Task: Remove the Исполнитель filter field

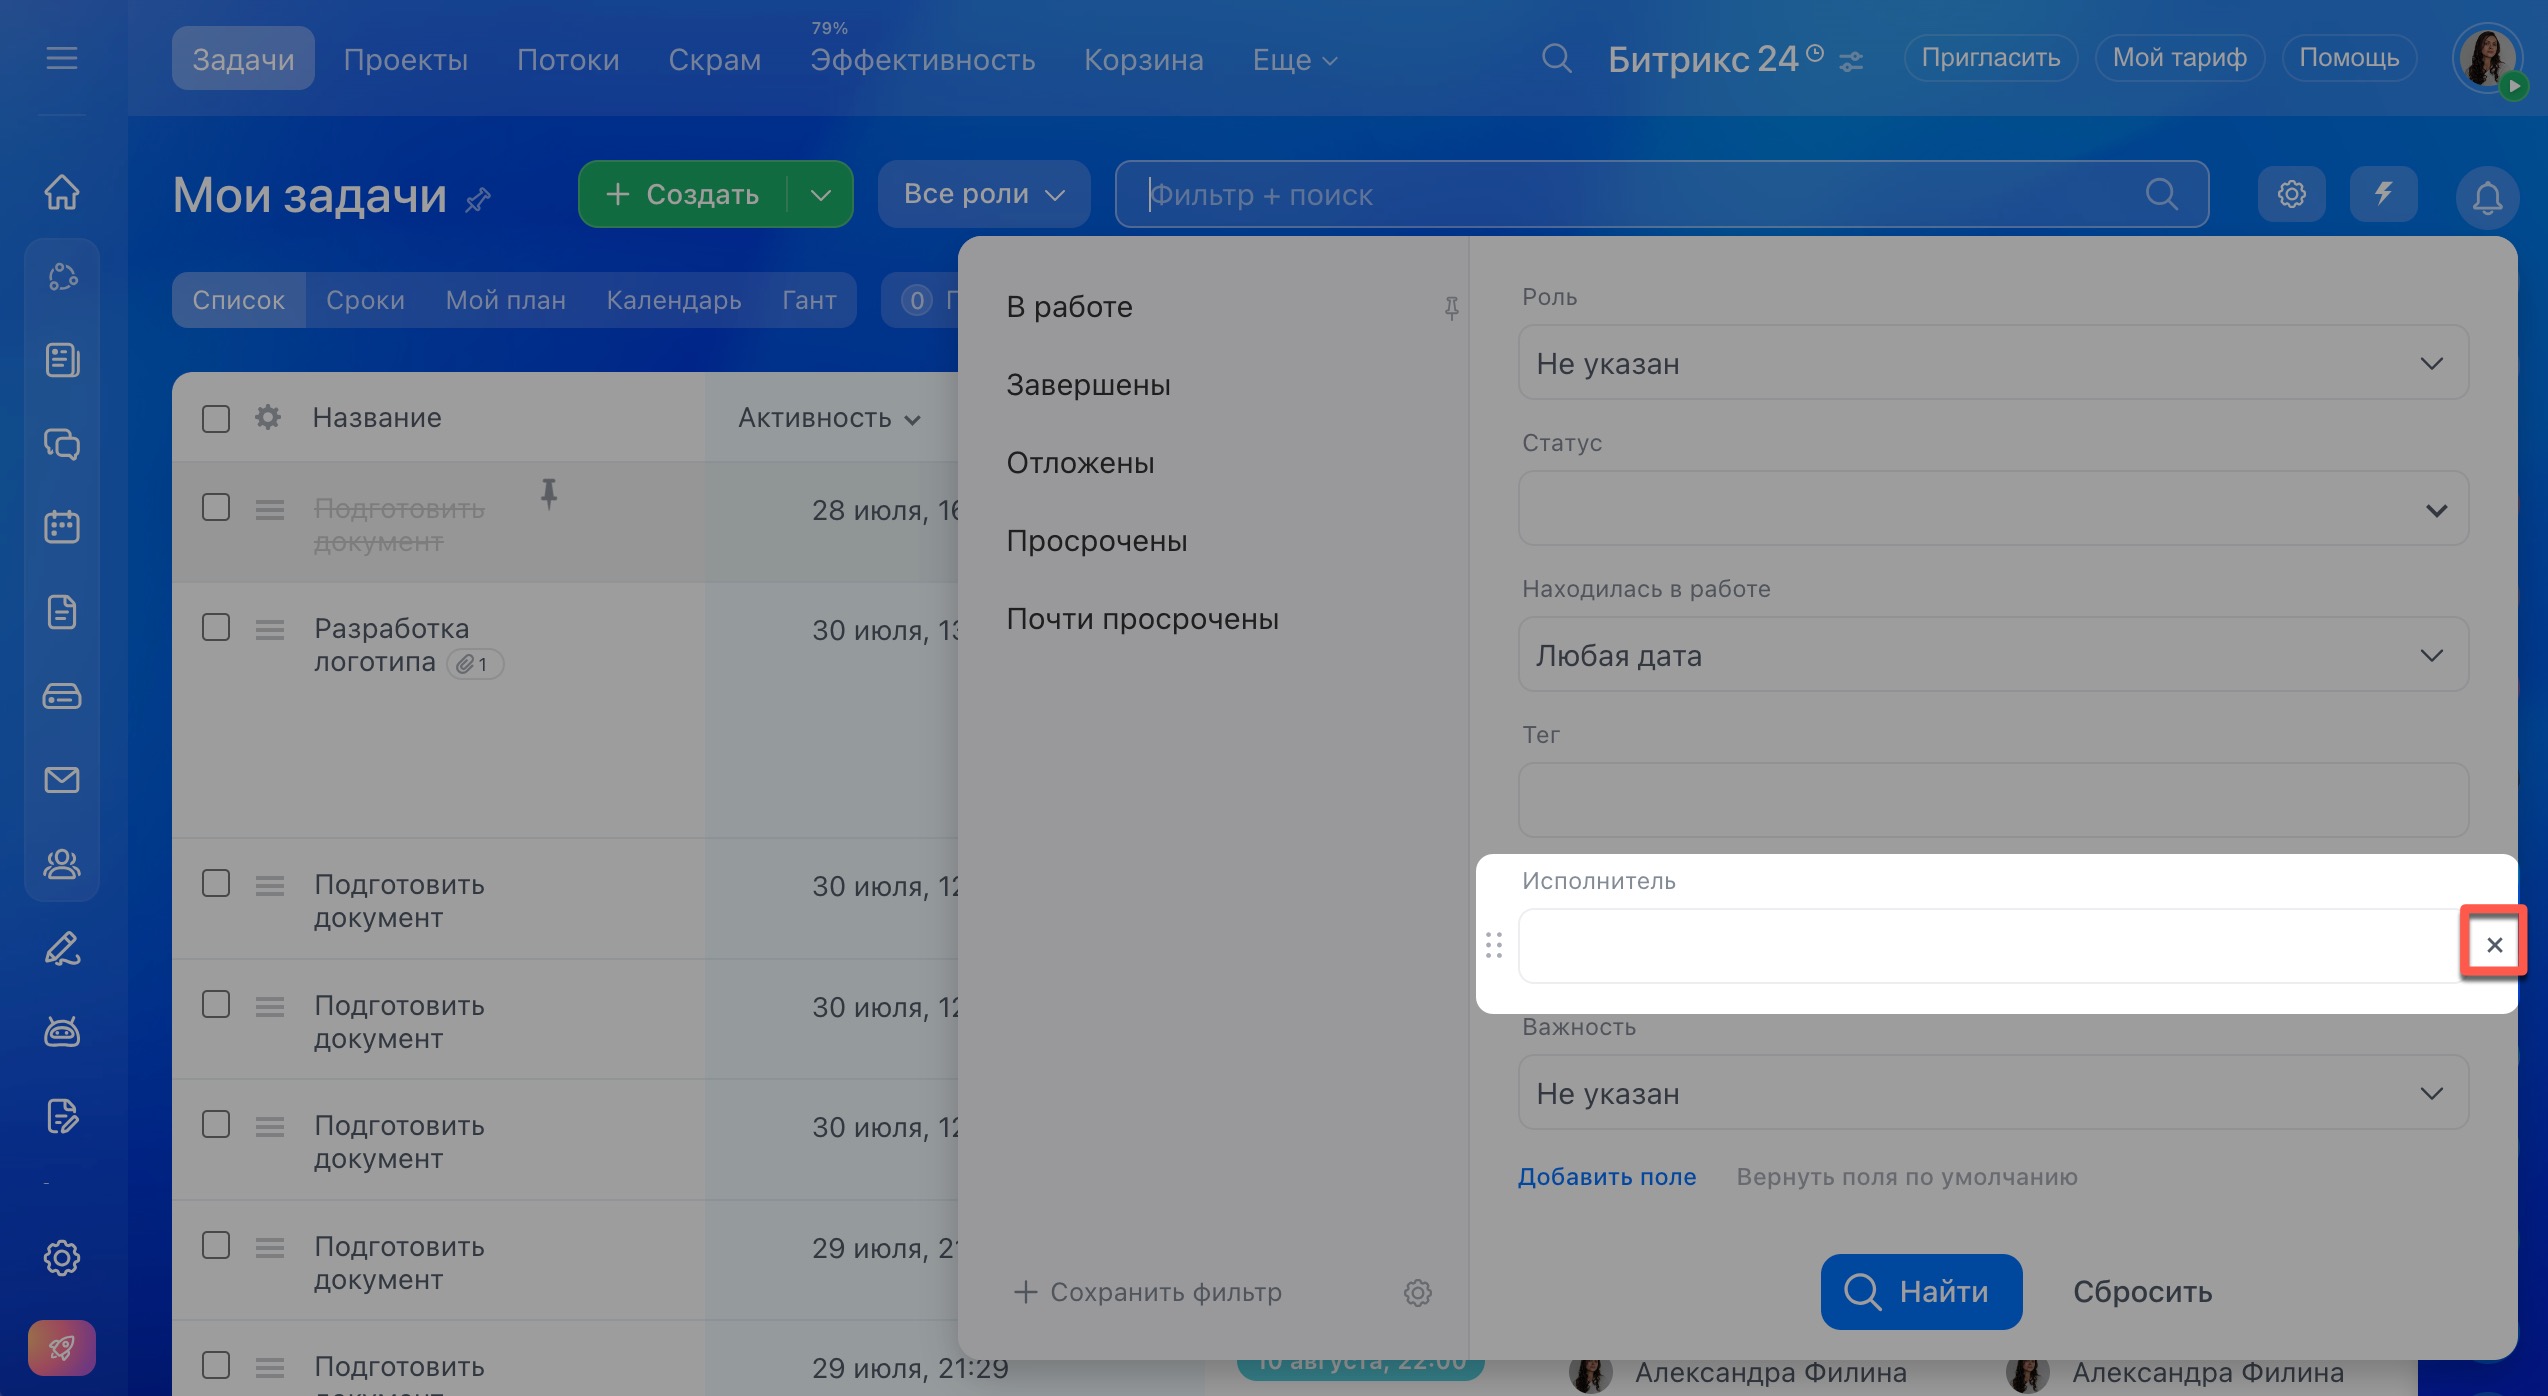Action: pos(2494,945)
